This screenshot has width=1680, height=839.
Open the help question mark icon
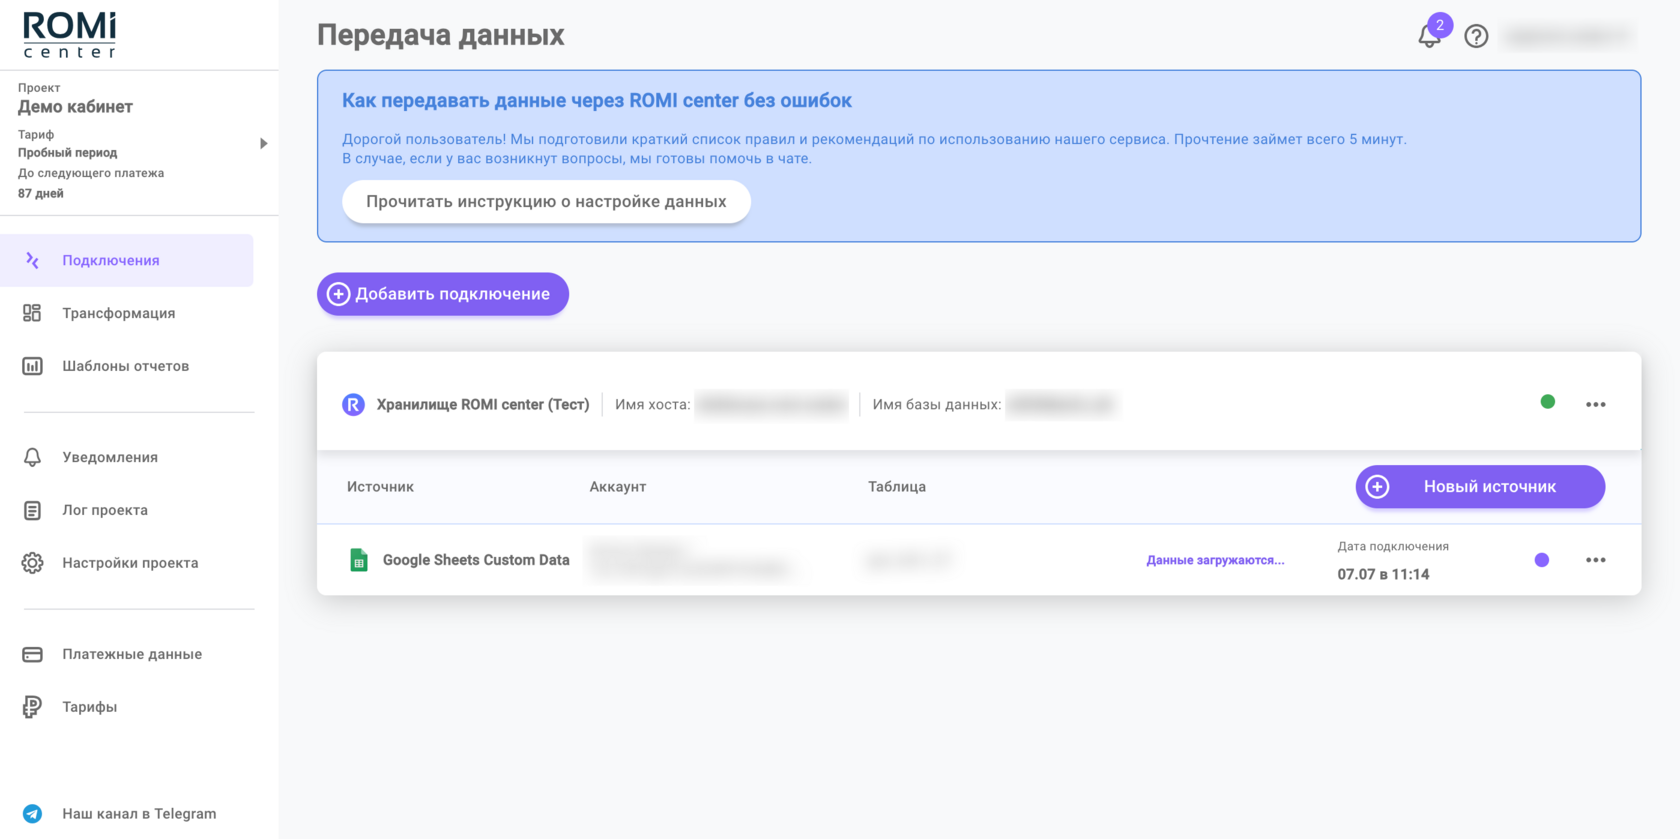(x=1476, y=36)
